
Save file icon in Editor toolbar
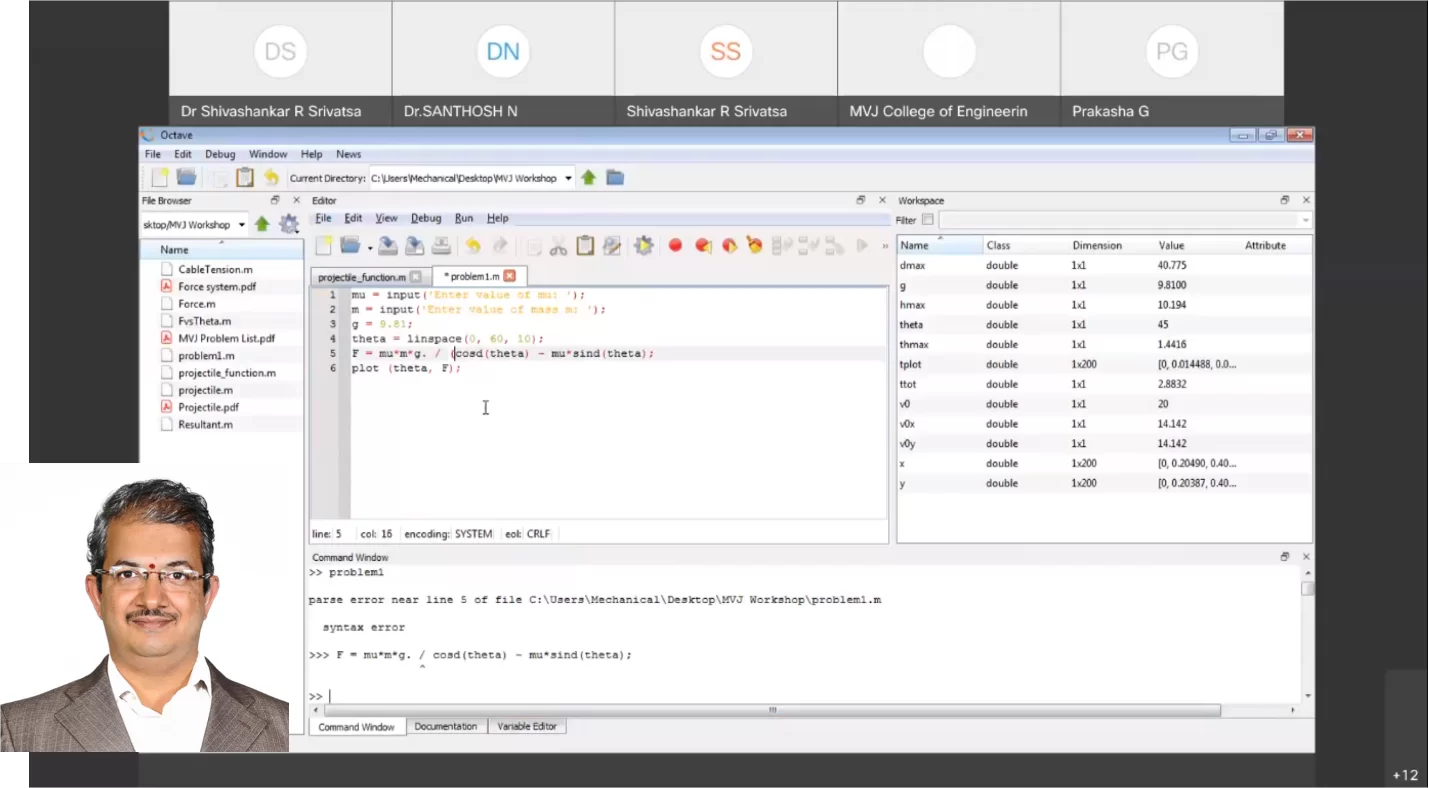(x=388, y=245)
